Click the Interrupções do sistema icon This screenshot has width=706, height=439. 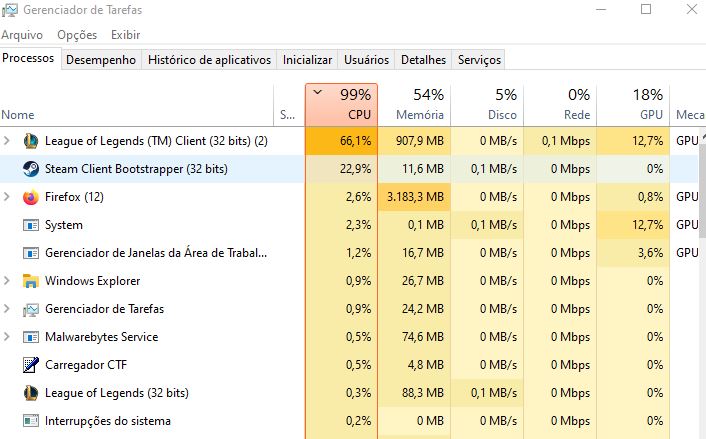point(31,421)
